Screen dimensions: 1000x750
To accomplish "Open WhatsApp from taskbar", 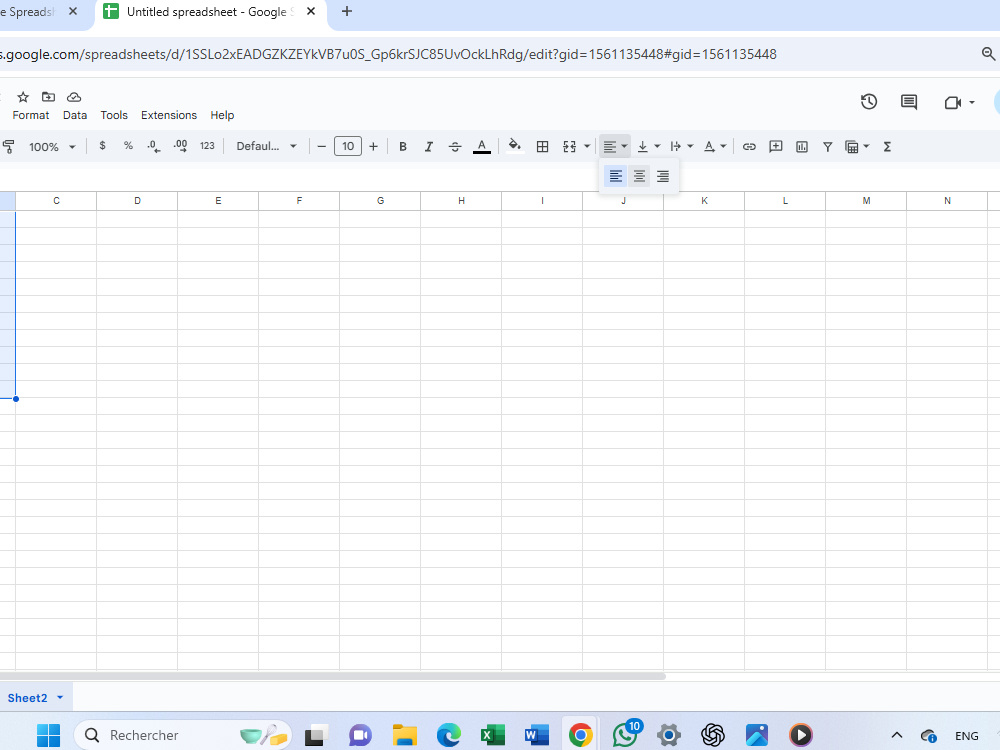I will pyautogui.click(x=626, y=734).
